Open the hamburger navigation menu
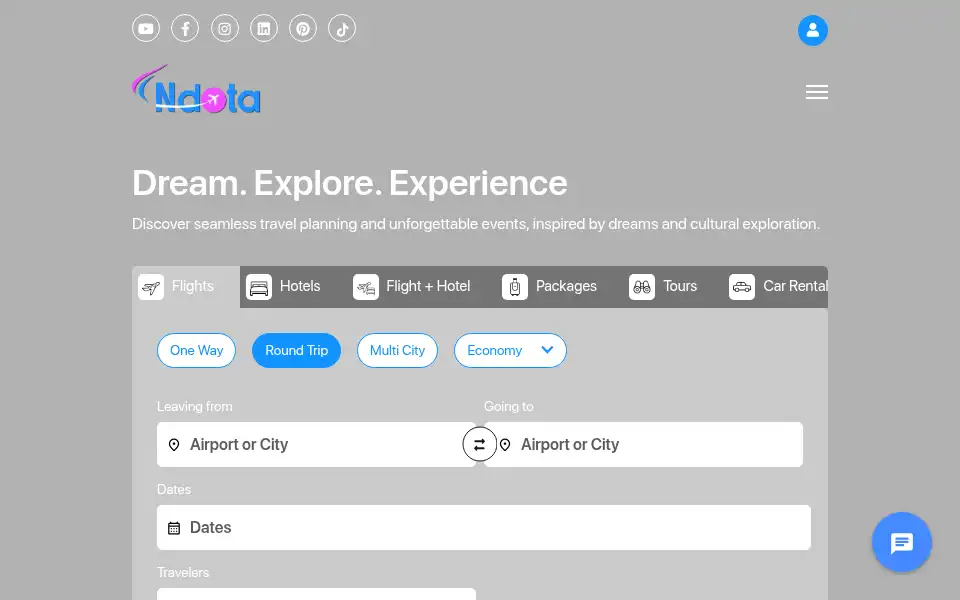The image size is (960, 600). click(x=817, y=92)
